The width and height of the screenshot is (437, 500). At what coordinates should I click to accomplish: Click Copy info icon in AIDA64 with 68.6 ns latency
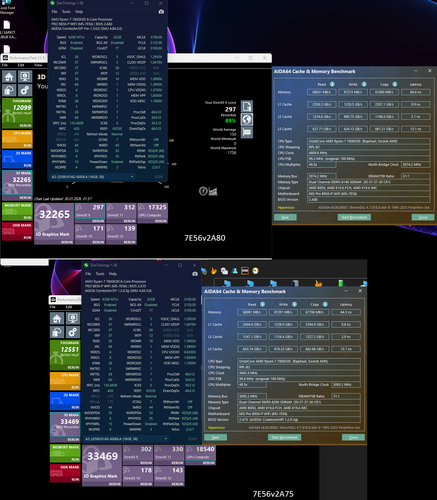click(x=395, y=84)
